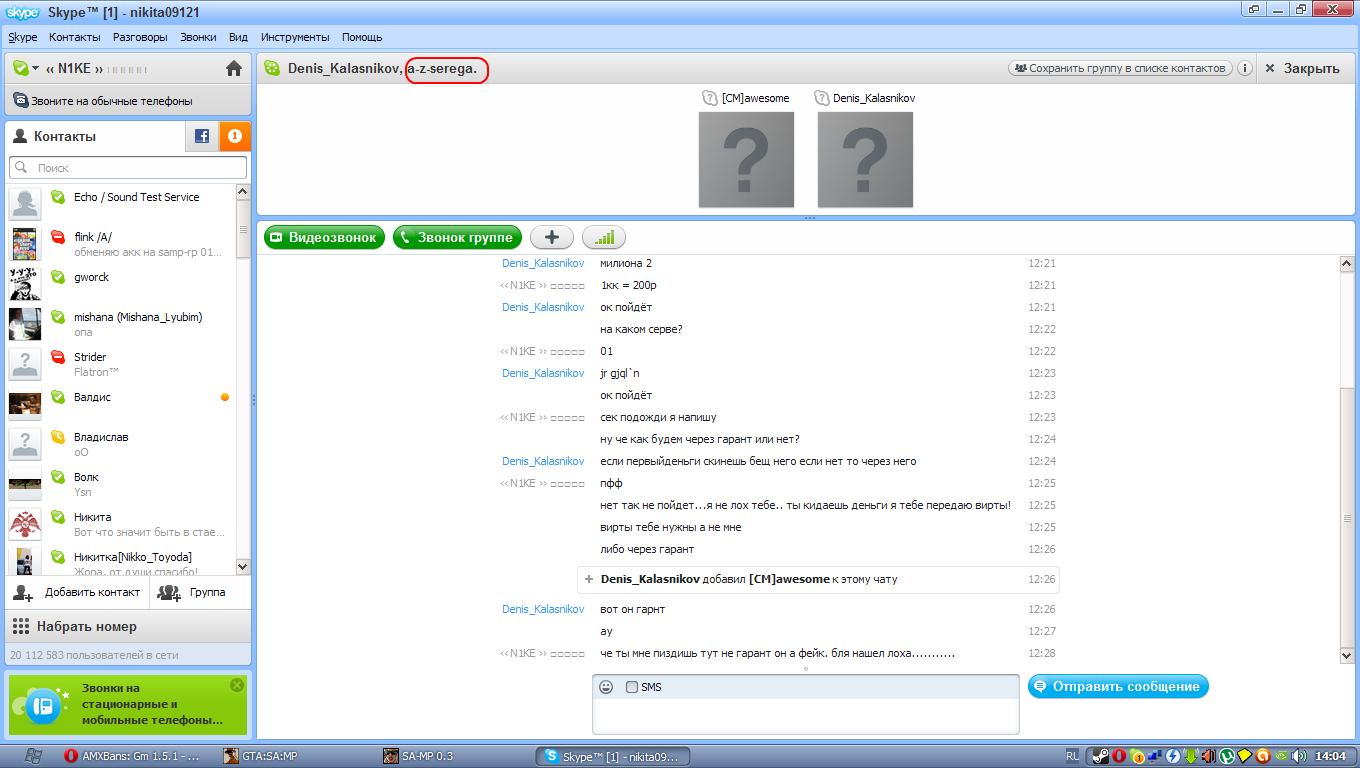Image resolution: width=1360 pixels, height=768 pixels.
Task: Click the volume speaker tray icon
Action: [1299, 756]
